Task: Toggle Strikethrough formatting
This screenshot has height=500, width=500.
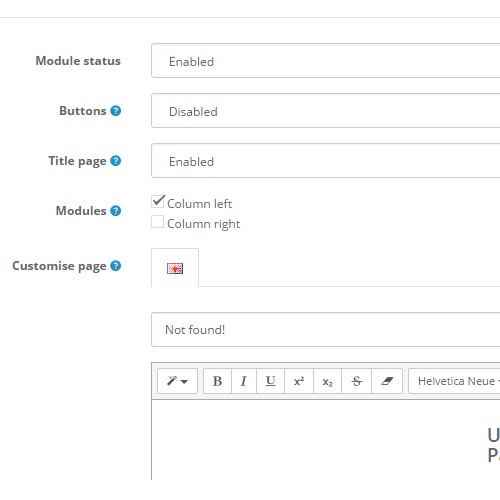Action: click(x=356, y=381)
